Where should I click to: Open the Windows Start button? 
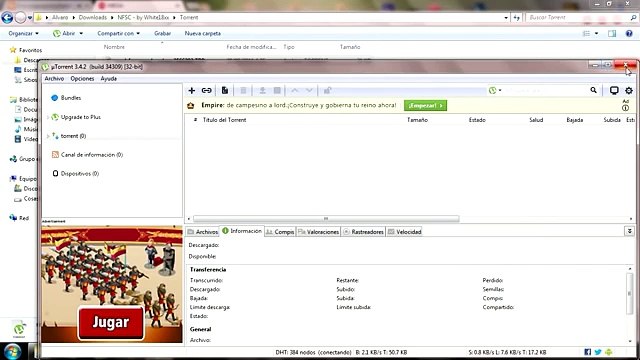click(12, 351)
